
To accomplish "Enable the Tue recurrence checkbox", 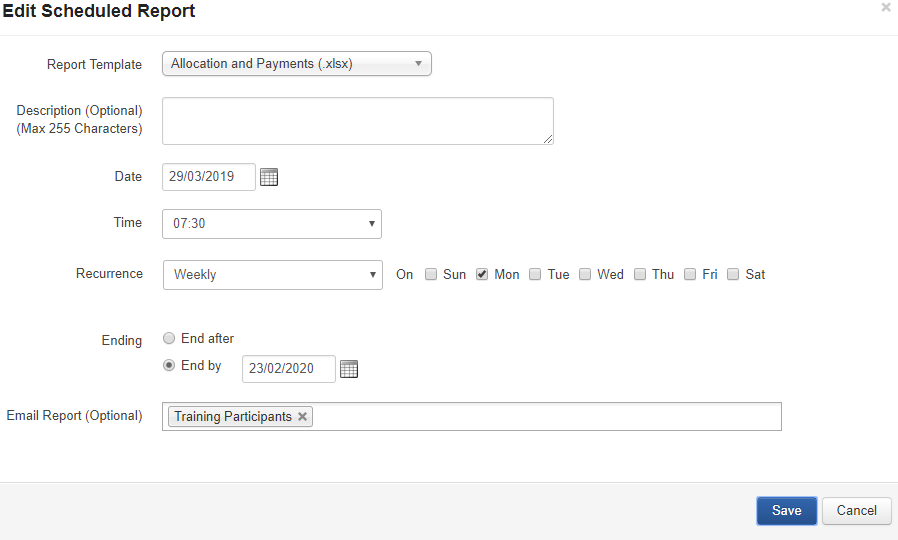I will click(535, 274).
